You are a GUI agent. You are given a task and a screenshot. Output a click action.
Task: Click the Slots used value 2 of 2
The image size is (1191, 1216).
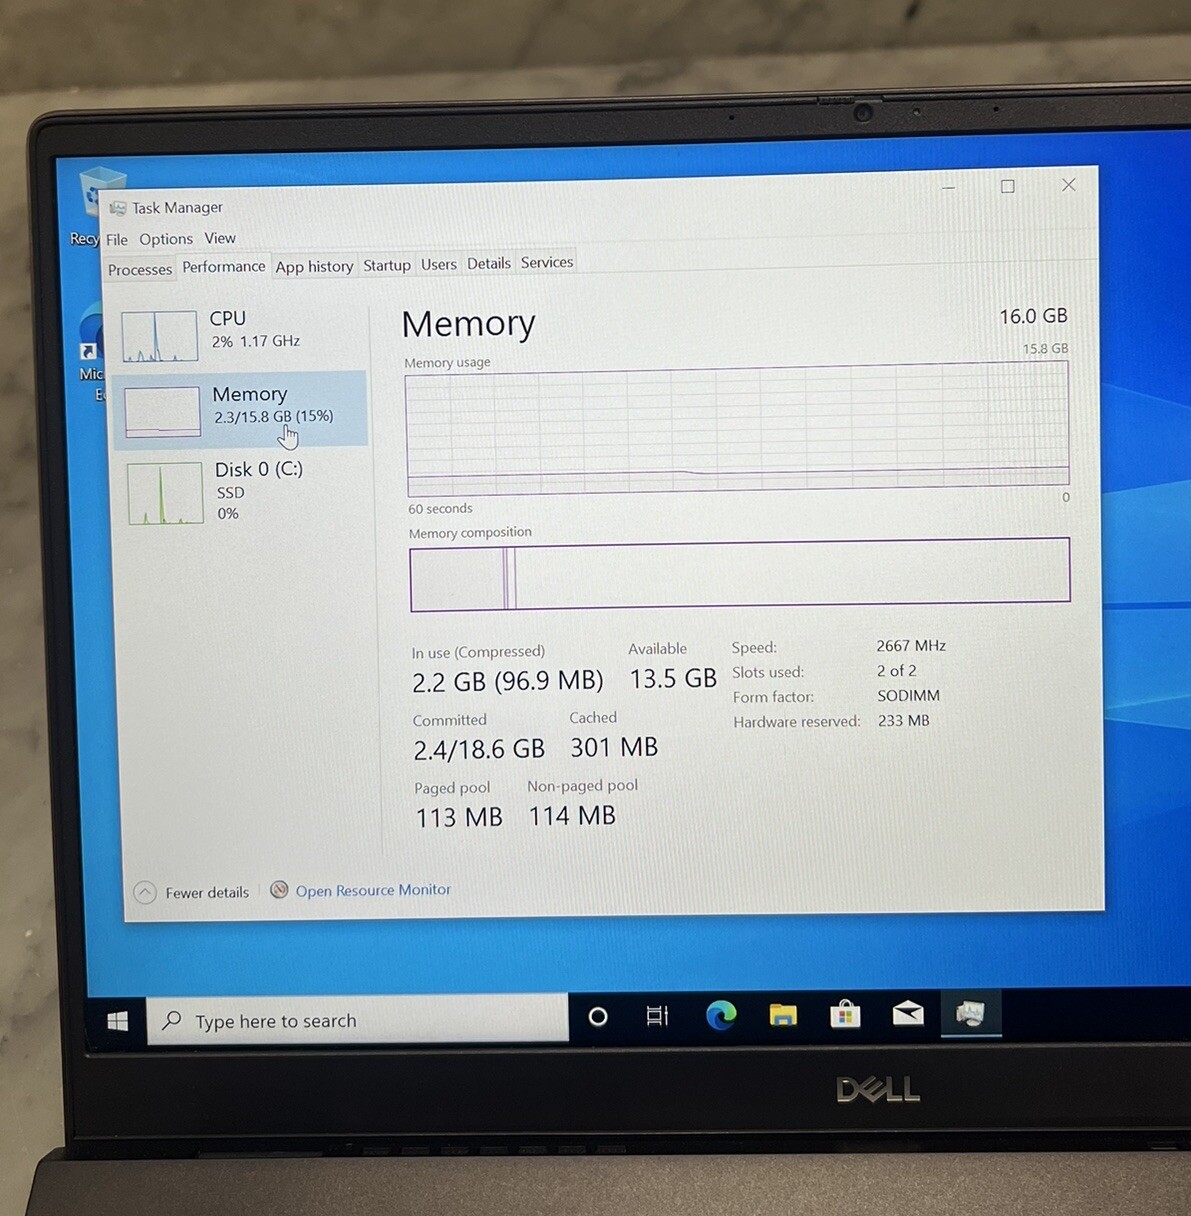pos(897,671)
